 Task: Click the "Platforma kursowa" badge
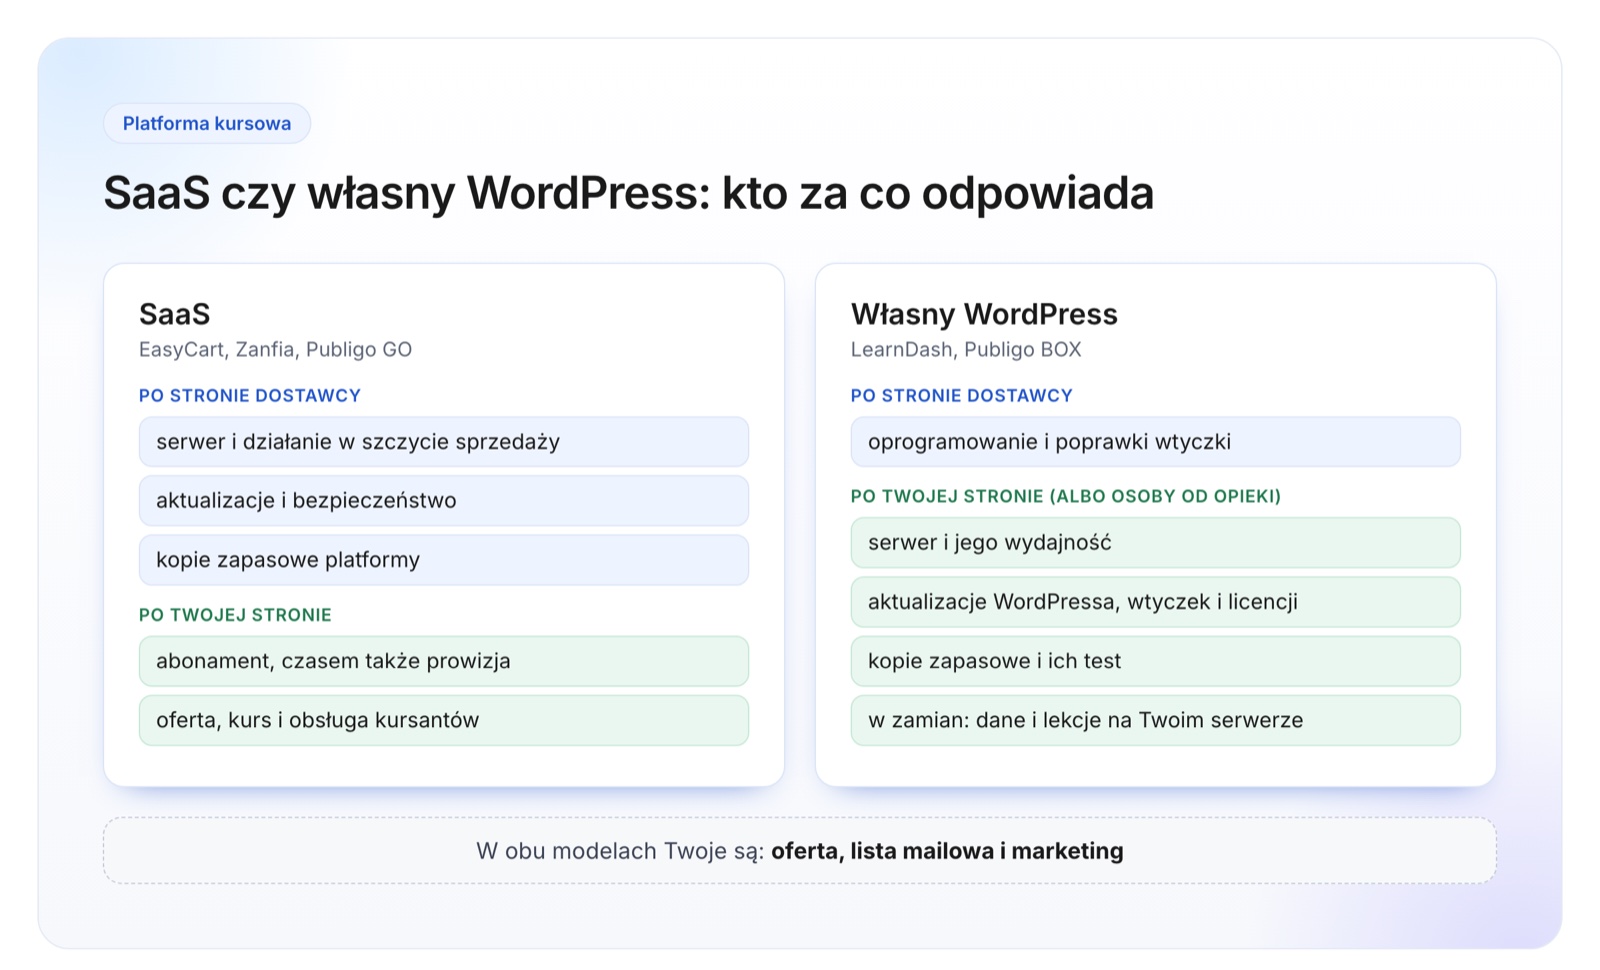coord(207,123)
